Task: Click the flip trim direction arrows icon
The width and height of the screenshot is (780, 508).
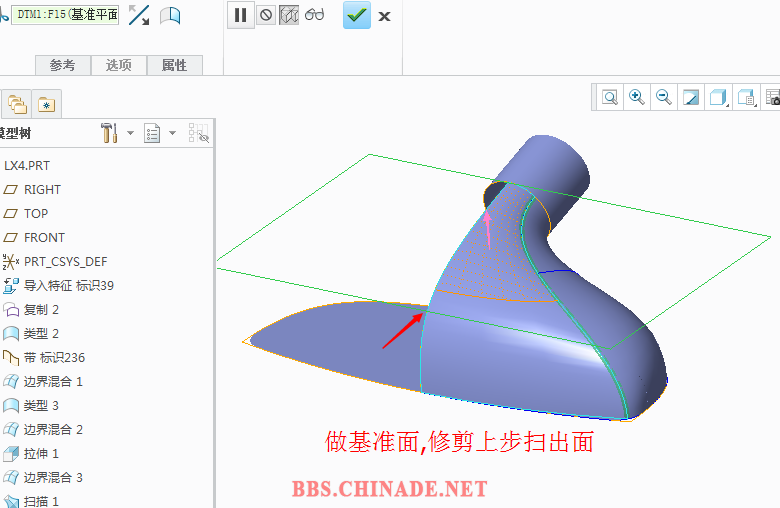Action: 139,15
